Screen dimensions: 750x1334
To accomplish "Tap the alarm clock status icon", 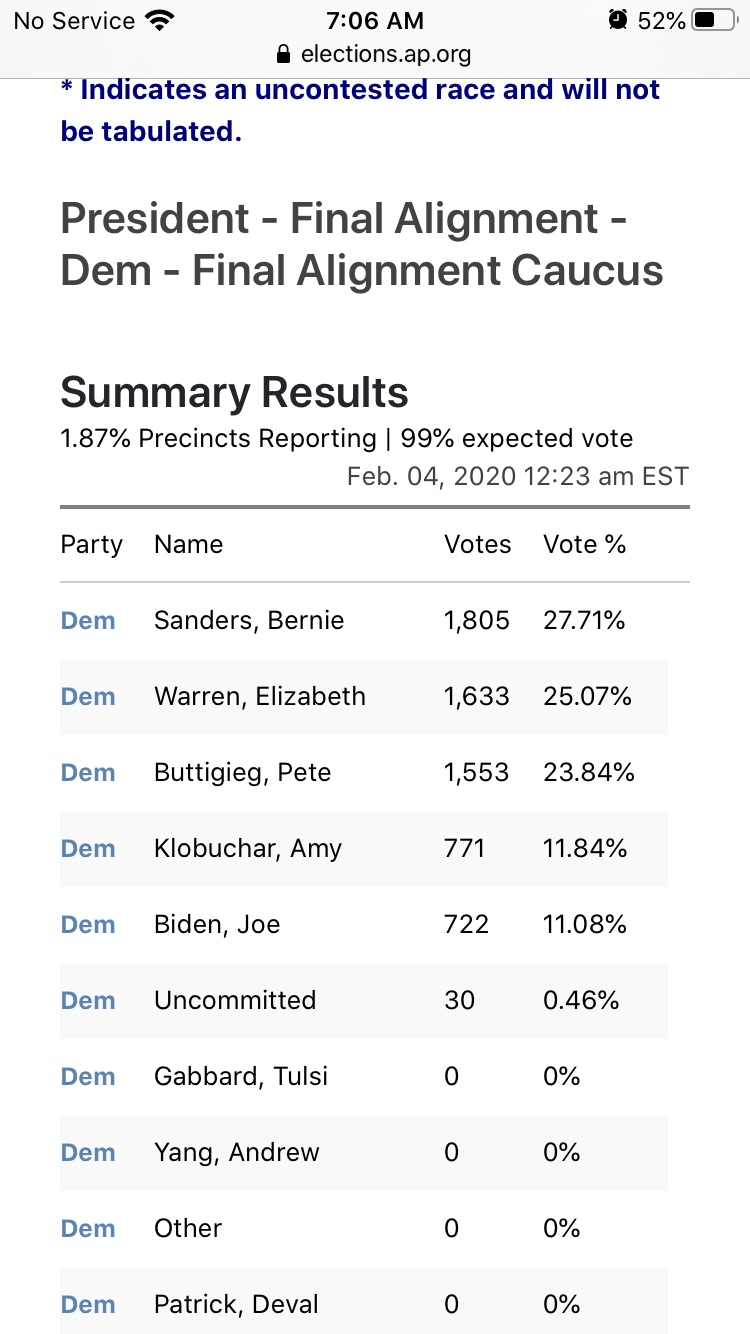I will click(618, 20).
